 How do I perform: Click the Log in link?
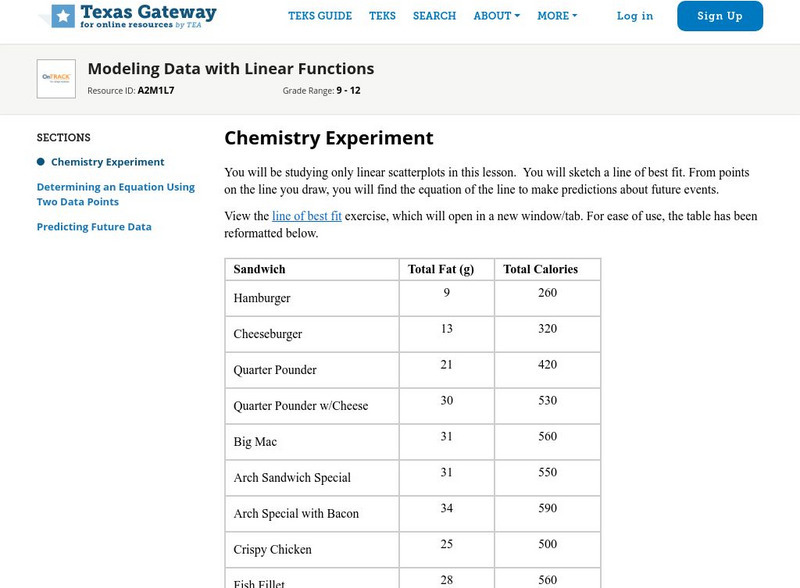[635, 16]
